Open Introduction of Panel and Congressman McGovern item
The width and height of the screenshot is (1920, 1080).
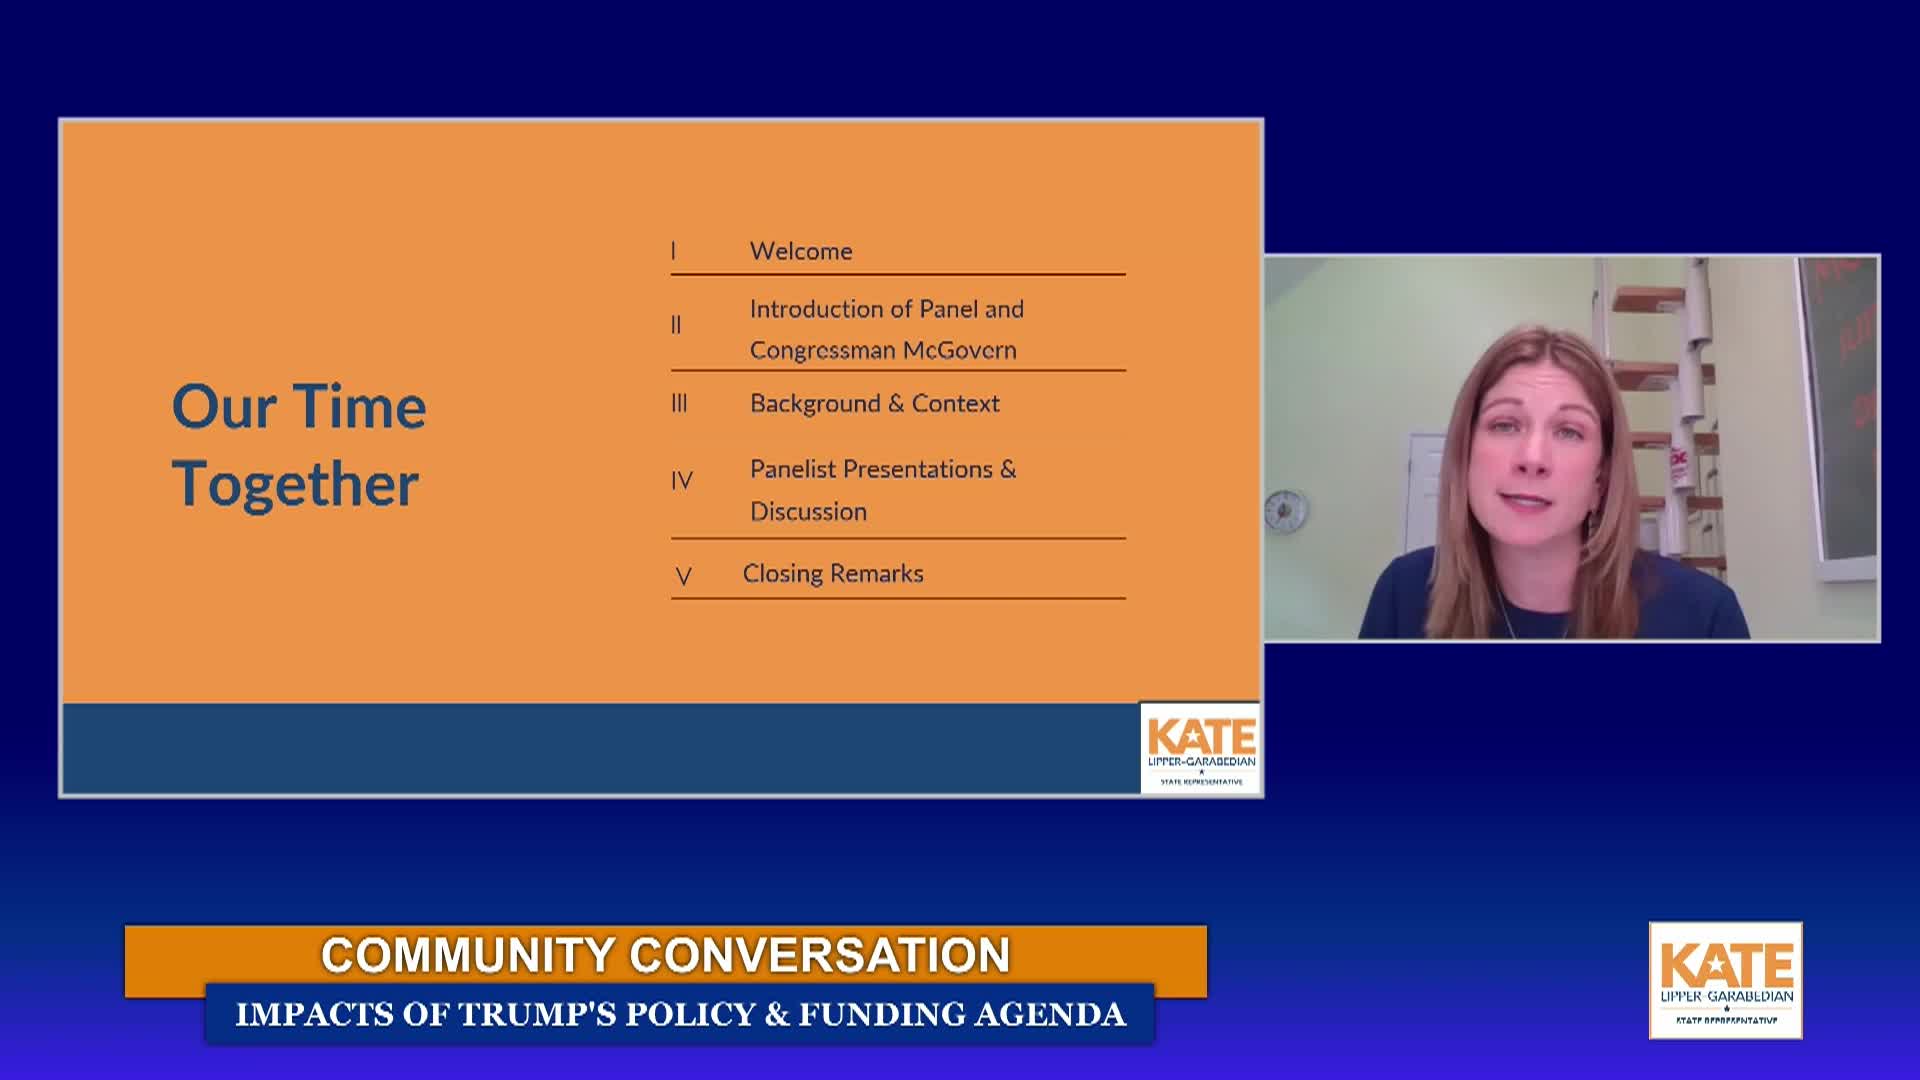(x=887, y=332)
